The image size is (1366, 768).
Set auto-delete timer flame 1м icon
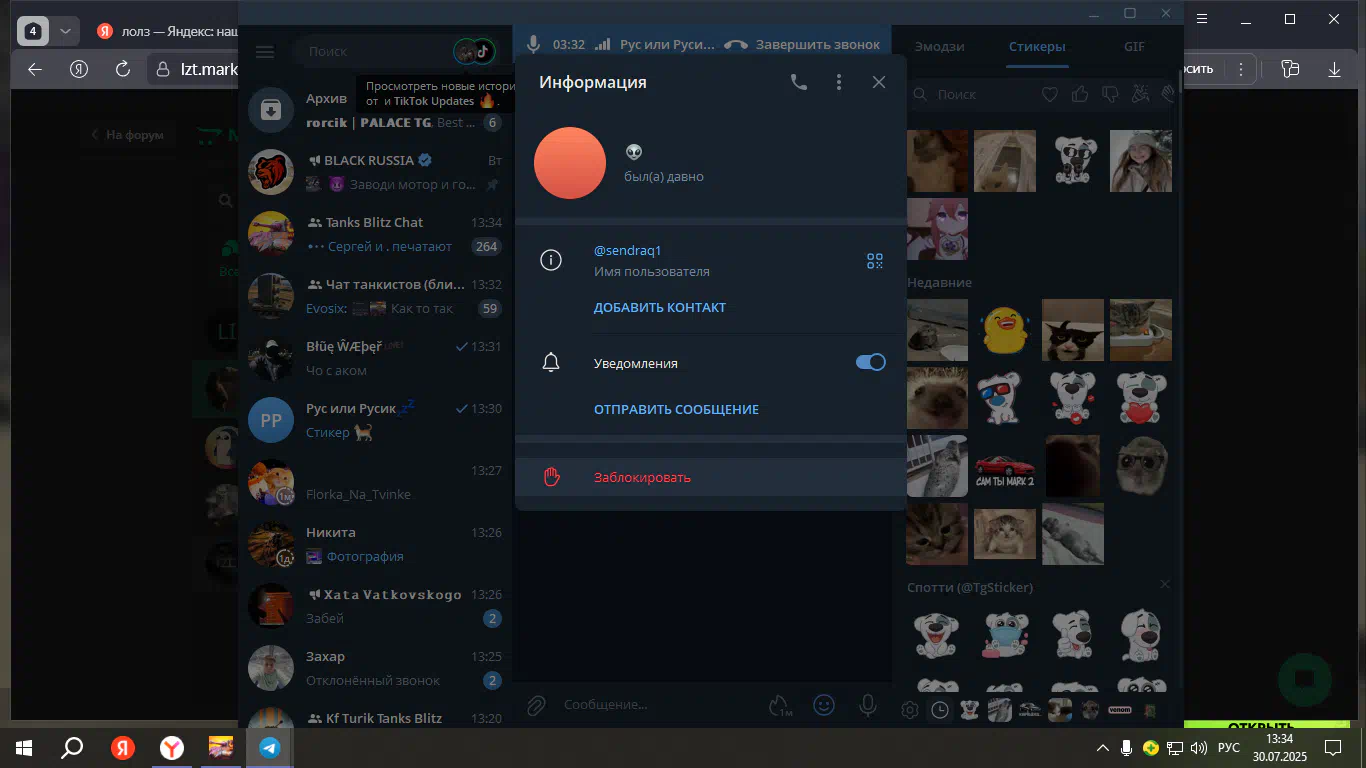pos(780,705)
